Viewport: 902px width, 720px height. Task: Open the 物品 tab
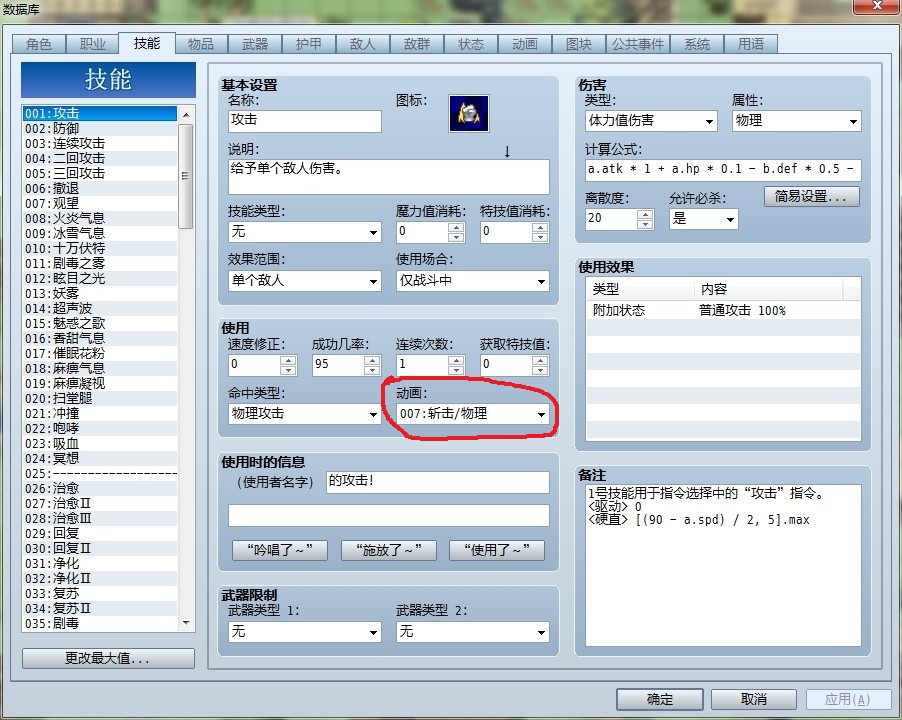[201, 44]
